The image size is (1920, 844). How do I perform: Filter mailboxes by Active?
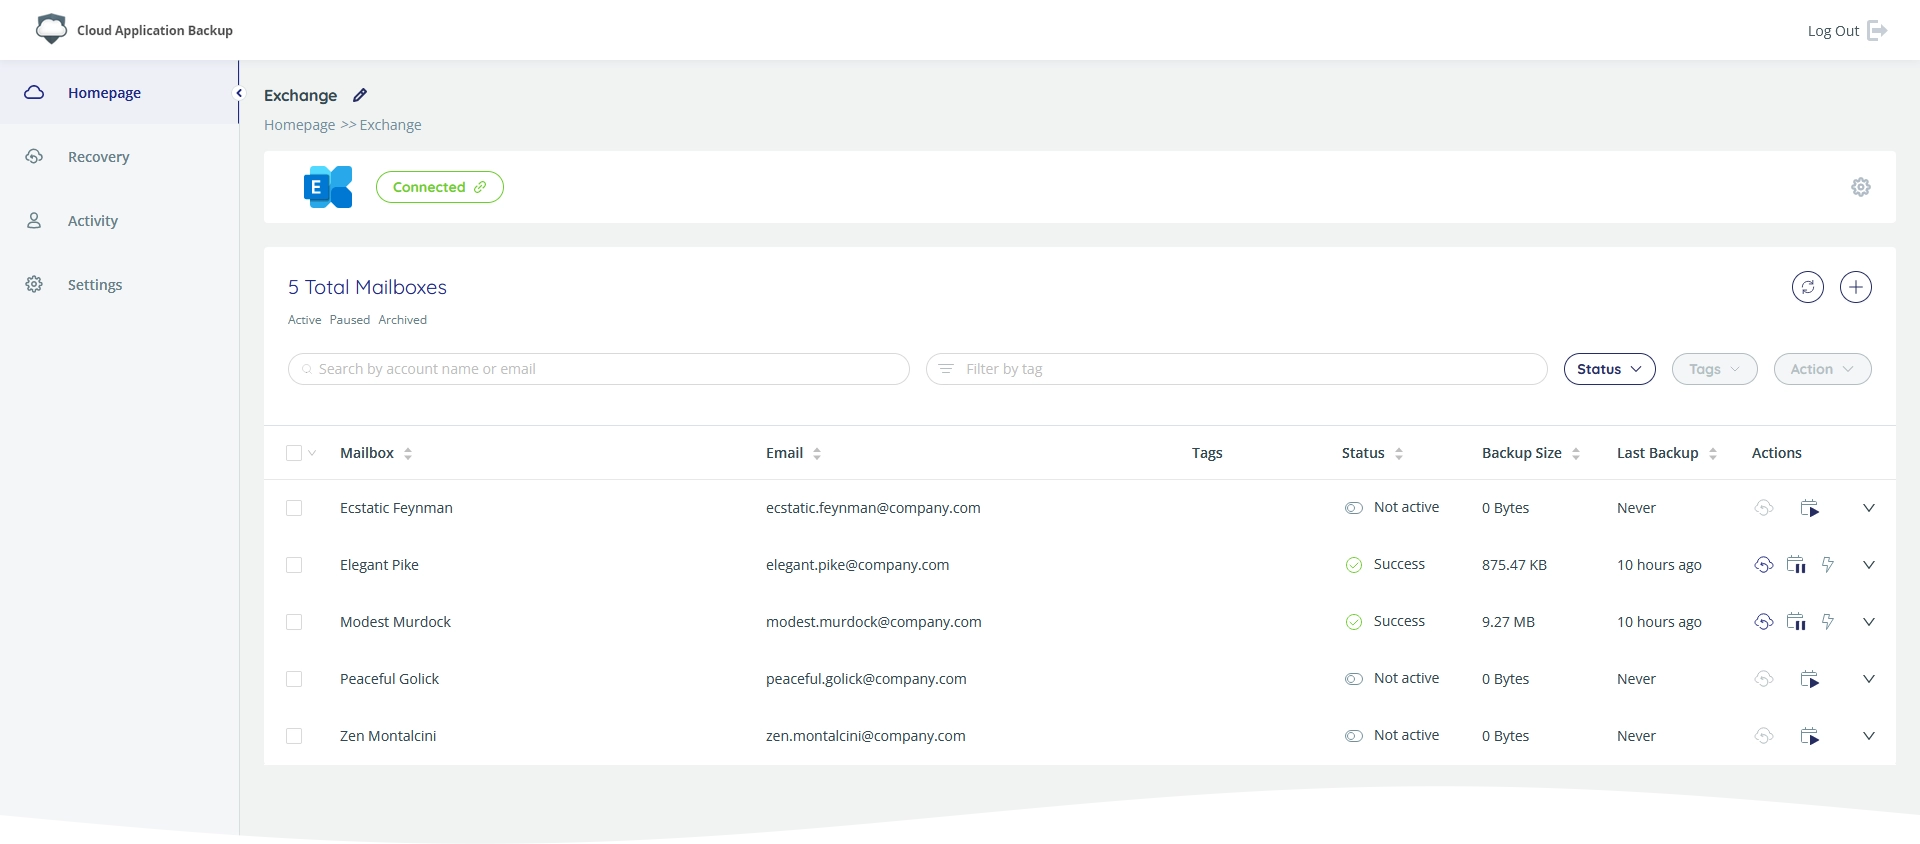305,320
